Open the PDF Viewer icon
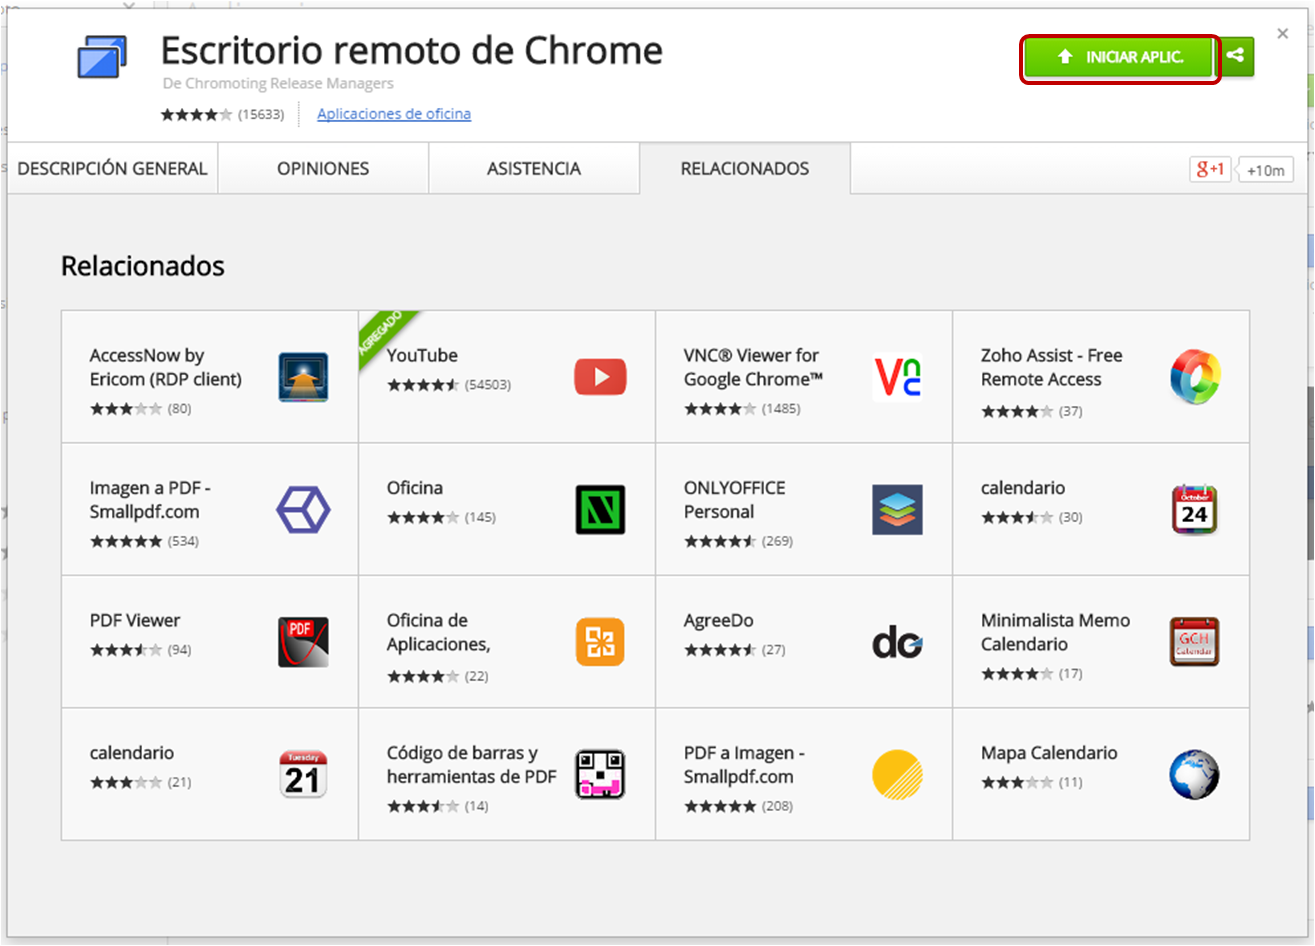Image resolution: width=1315 pixels, height=946 pixels. [303, 642]
